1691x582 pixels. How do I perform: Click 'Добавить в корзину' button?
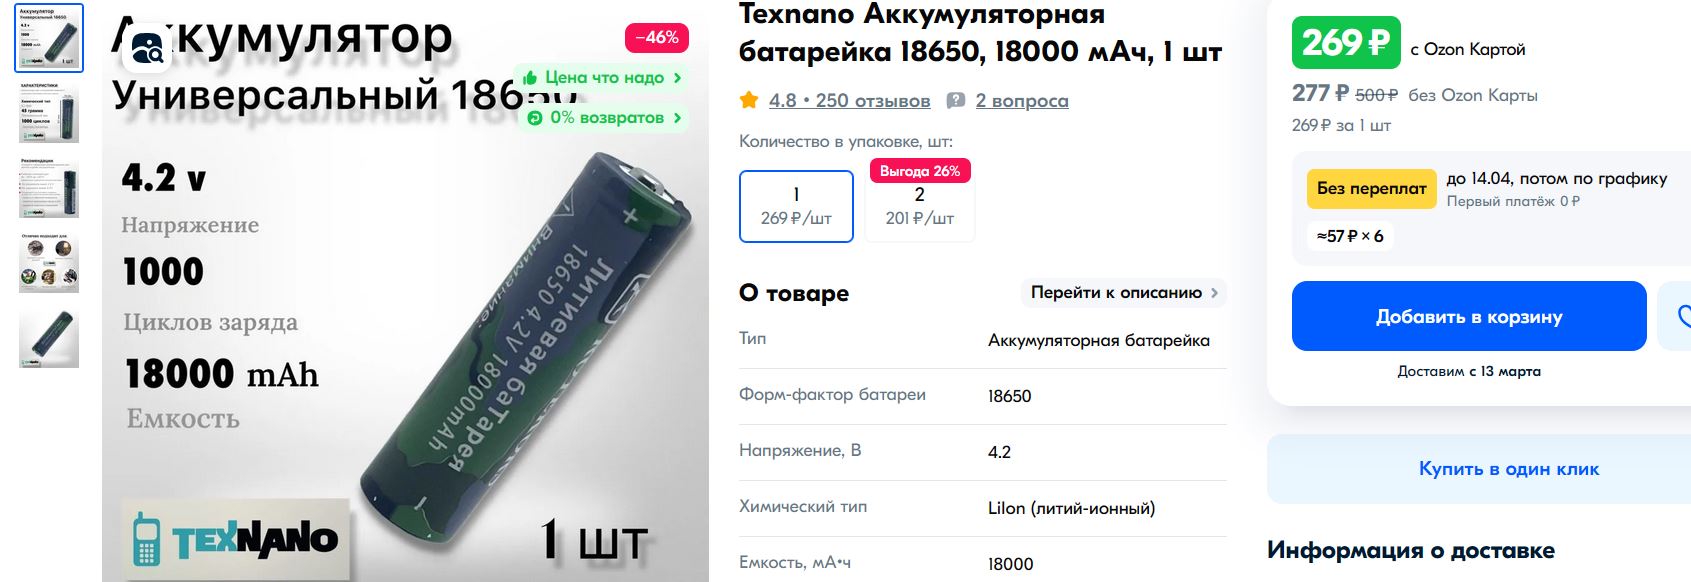pyautogui.click(x=1469, y=316)
